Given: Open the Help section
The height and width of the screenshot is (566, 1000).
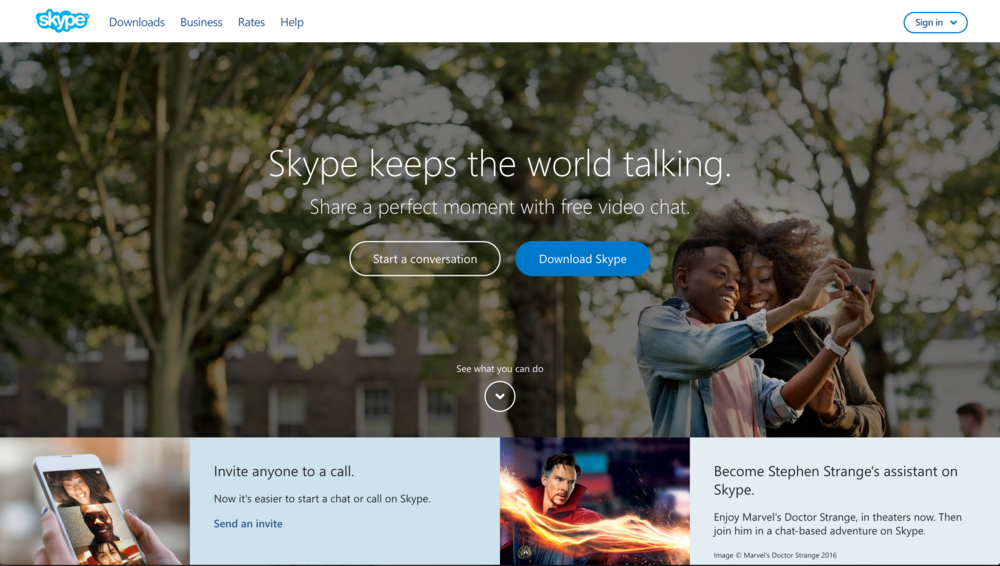Looking at the screenshot, I should 291,22.
